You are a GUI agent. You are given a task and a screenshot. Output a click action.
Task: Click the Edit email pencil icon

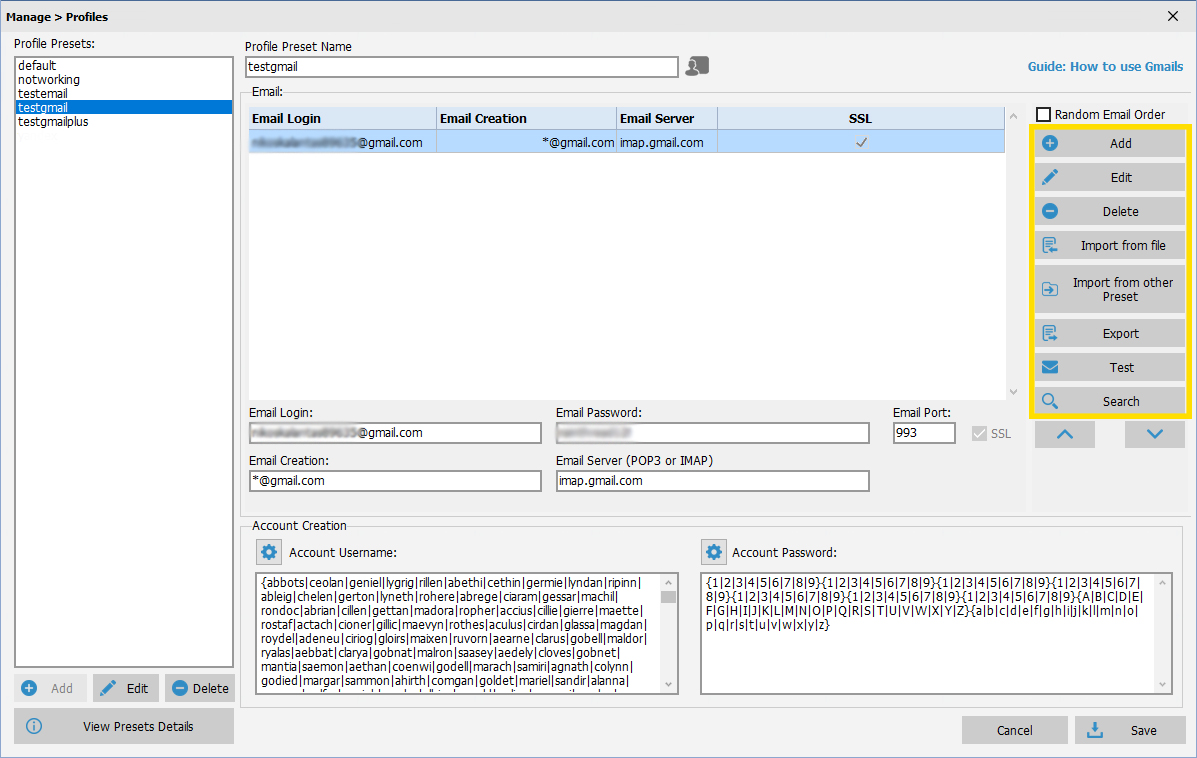tap(1050, 177)
